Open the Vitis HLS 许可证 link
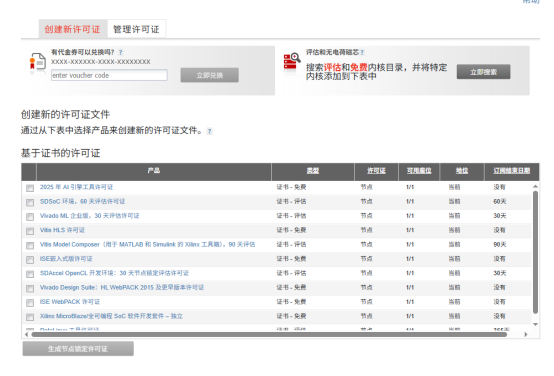Image resolution: width=554 pixels, height=376 pixels. pyautogui.click(x=62, y=230)
